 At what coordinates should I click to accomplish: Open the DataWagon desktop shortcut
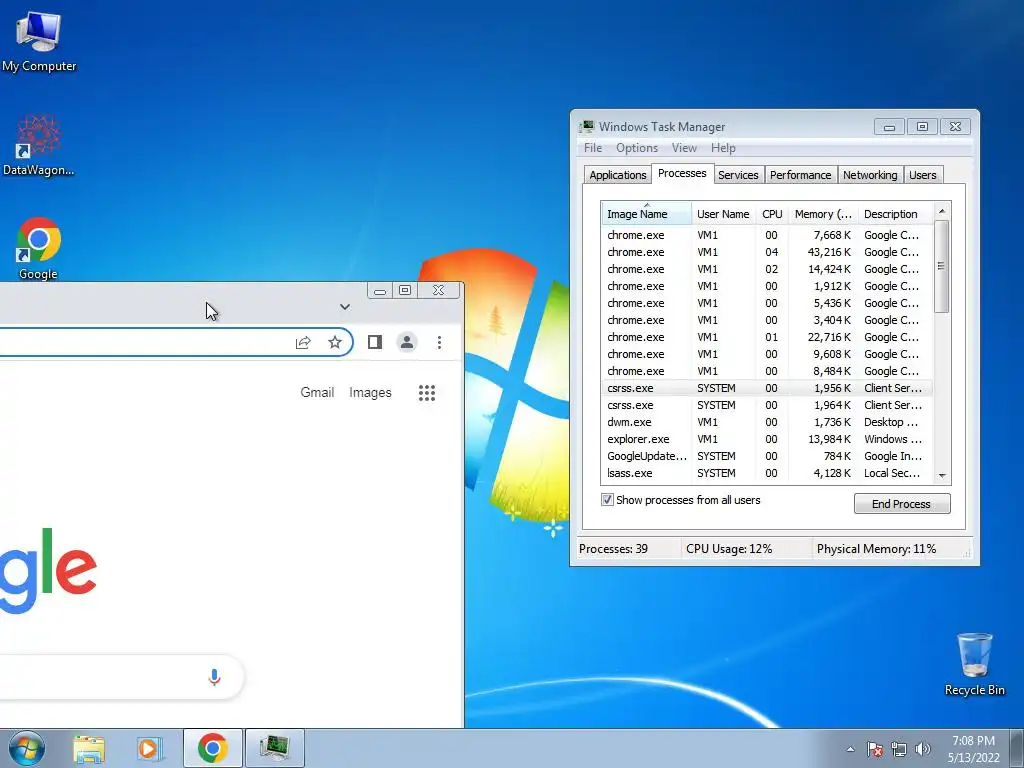(x=39, y=145)
